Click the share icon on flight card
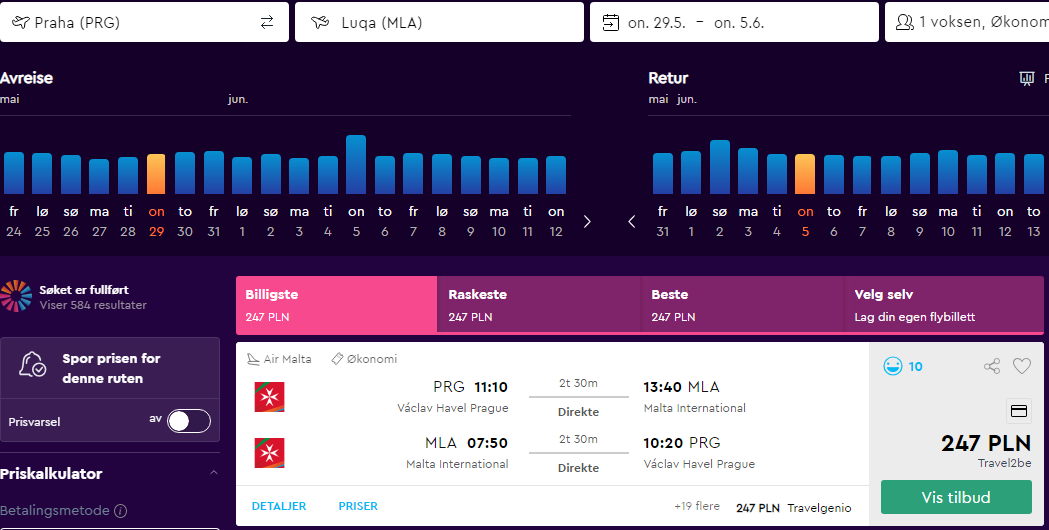 pyautogui.click(x=992, y=366)
